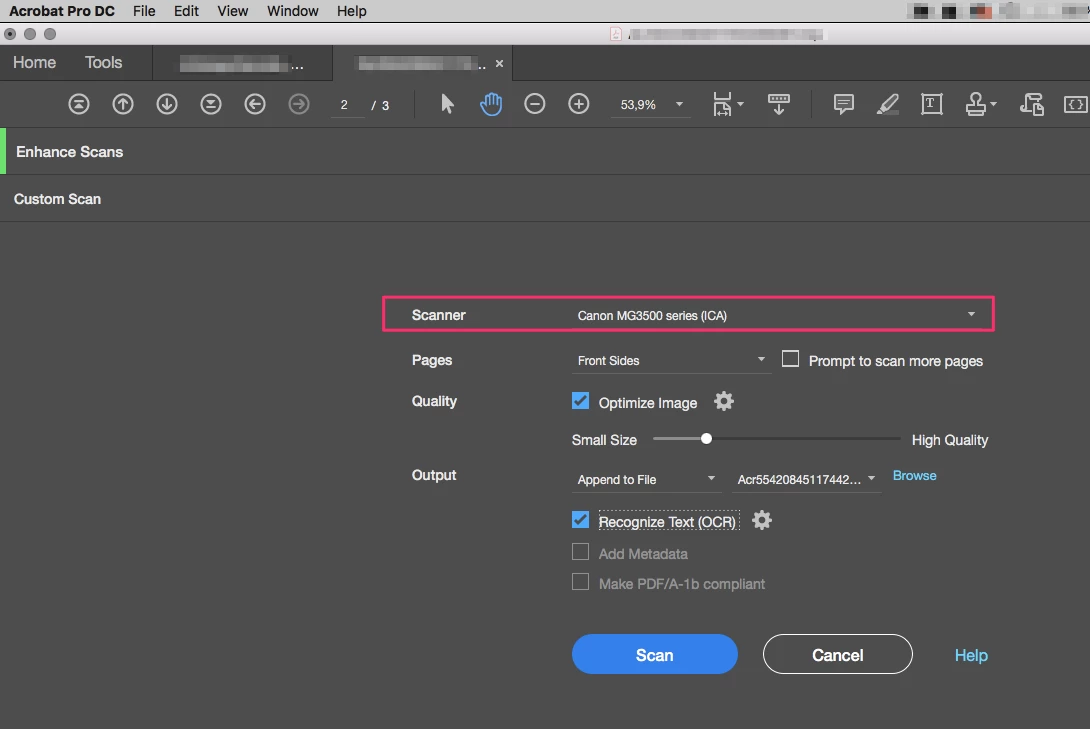
Task: Open Acrobat Pro DC application menu
Action: (62, 11)
